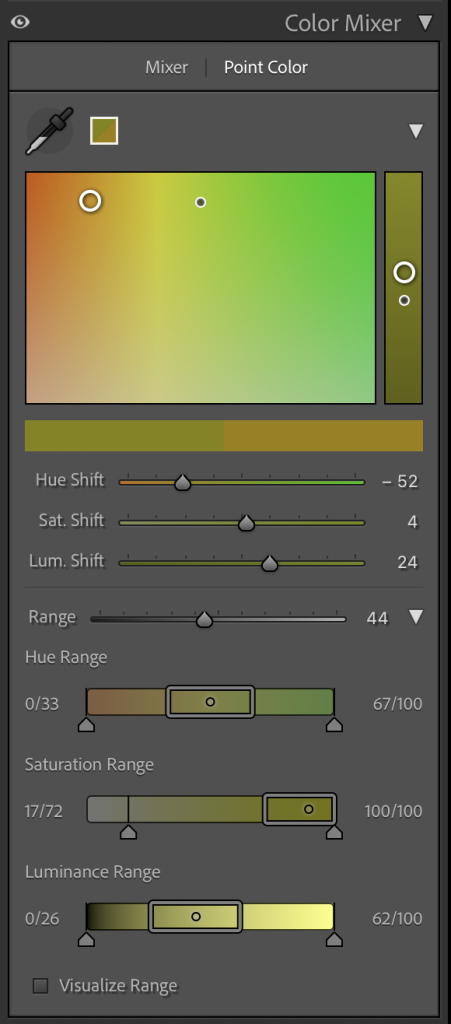Collapse the swatch section disclosure triangle
The height and width of the screenshot is (1024, 451).
416,131
